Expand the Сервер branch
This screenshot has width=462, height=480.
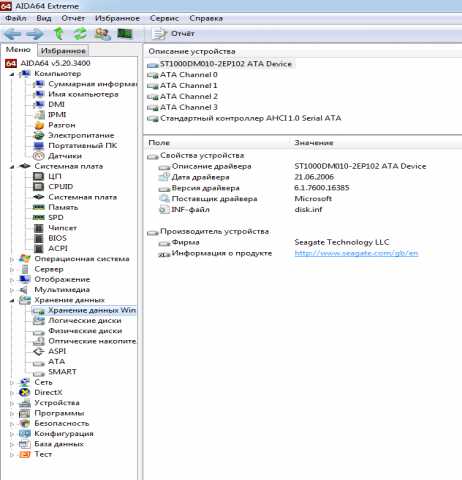click(x=12, y=269)
